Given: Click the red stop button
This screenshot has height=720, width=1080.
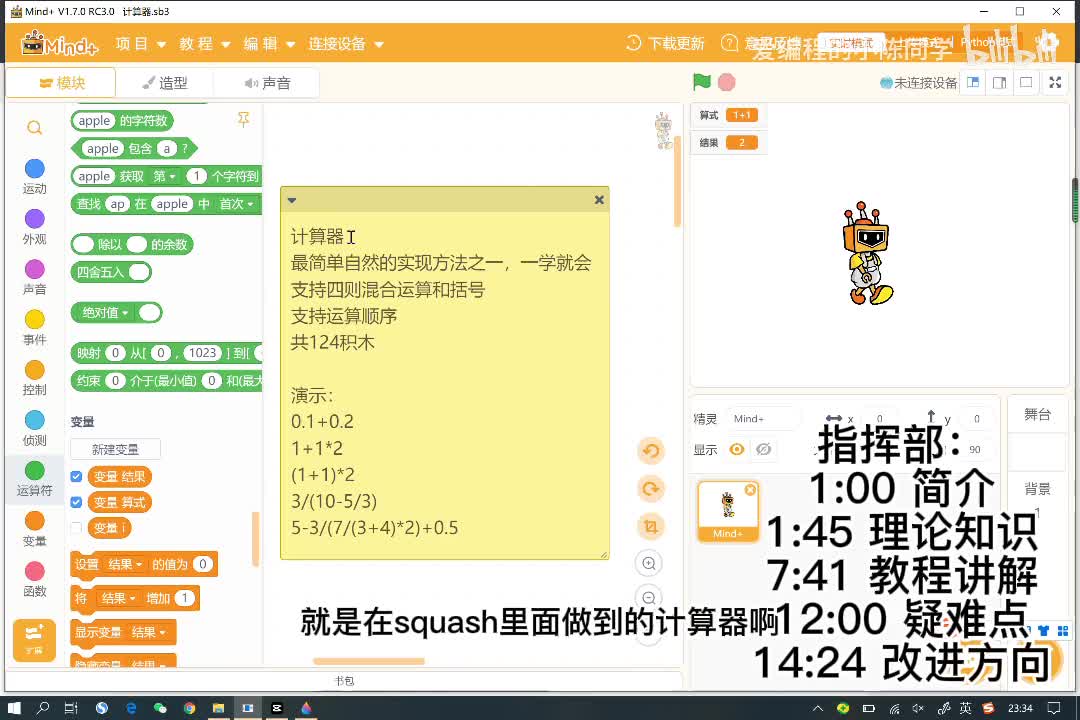Looking at the screenshot, I should coord(726,82).
